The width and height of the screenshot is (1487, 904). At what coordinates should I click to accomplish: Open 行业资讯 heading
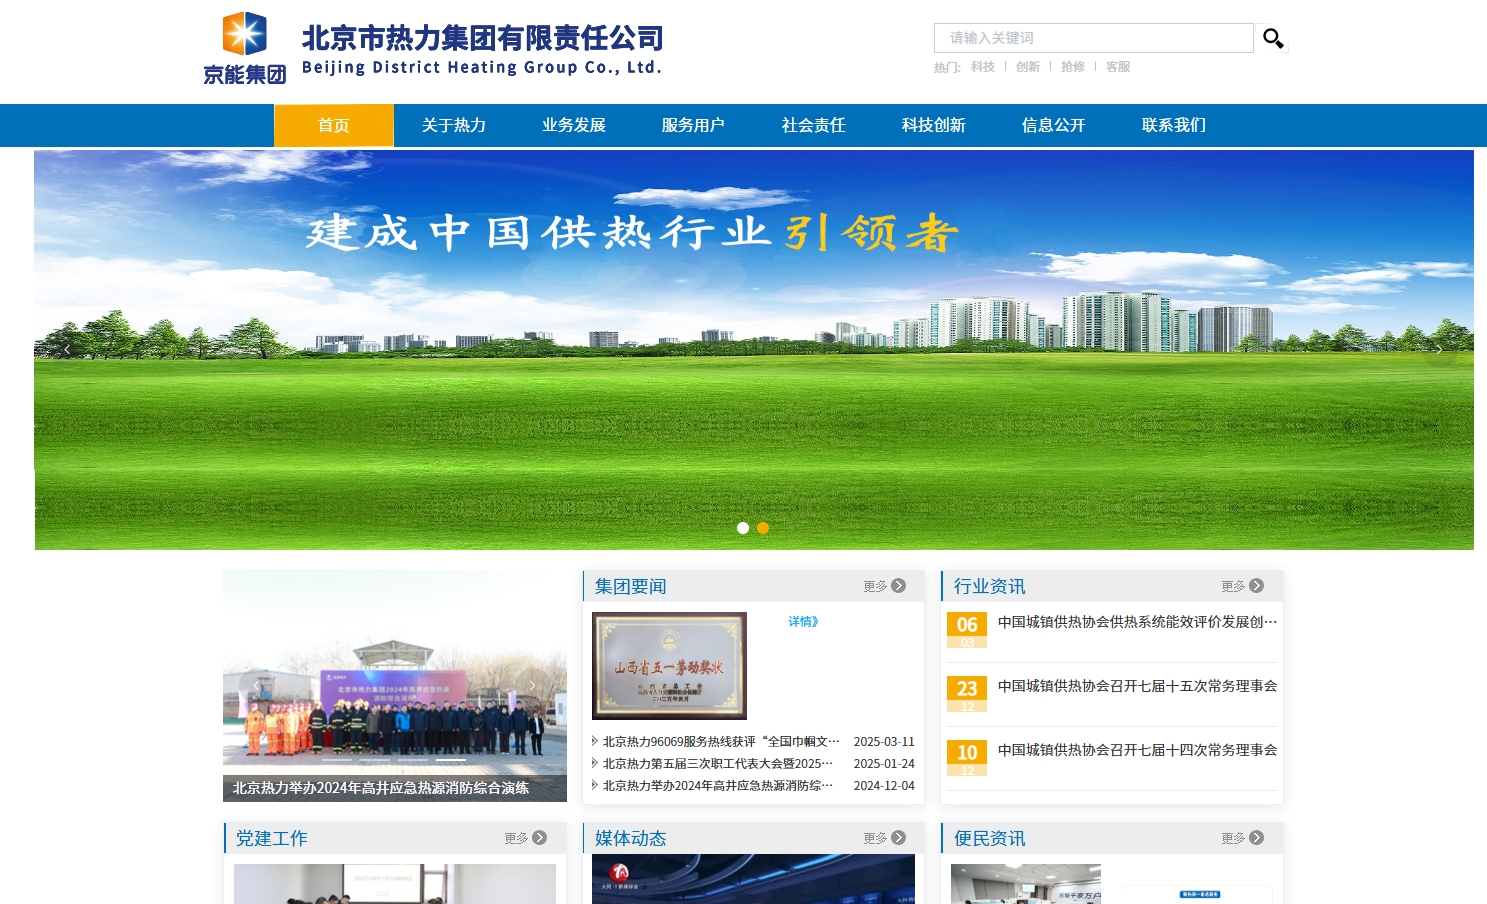point(989,587)
